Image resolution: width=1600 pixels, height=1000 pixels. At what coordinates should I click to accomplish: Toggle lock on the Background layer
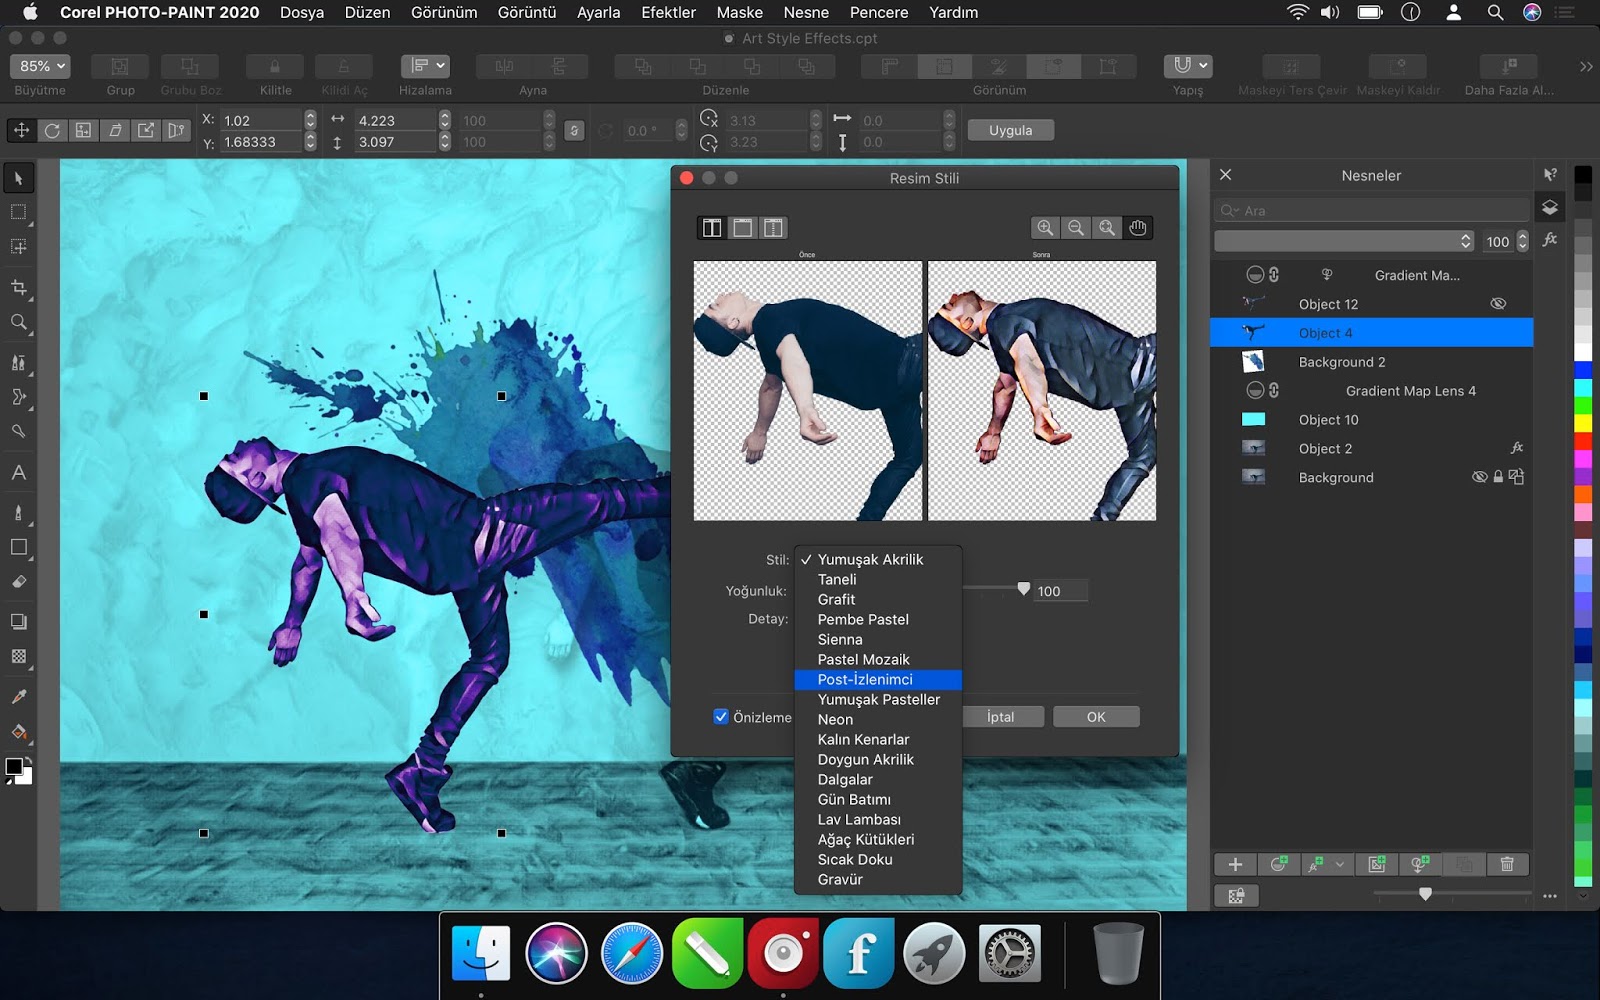click(x=1498, y=477)
